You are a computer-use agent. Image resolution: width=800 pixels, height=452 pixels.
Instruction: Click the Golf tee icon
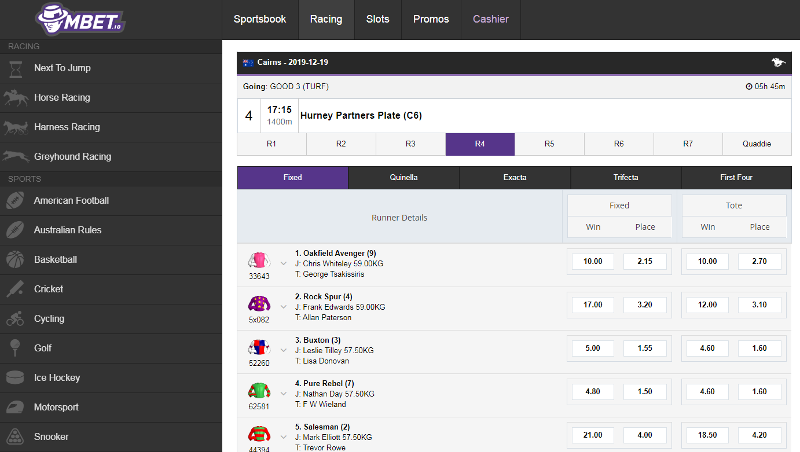coord(15,348)
